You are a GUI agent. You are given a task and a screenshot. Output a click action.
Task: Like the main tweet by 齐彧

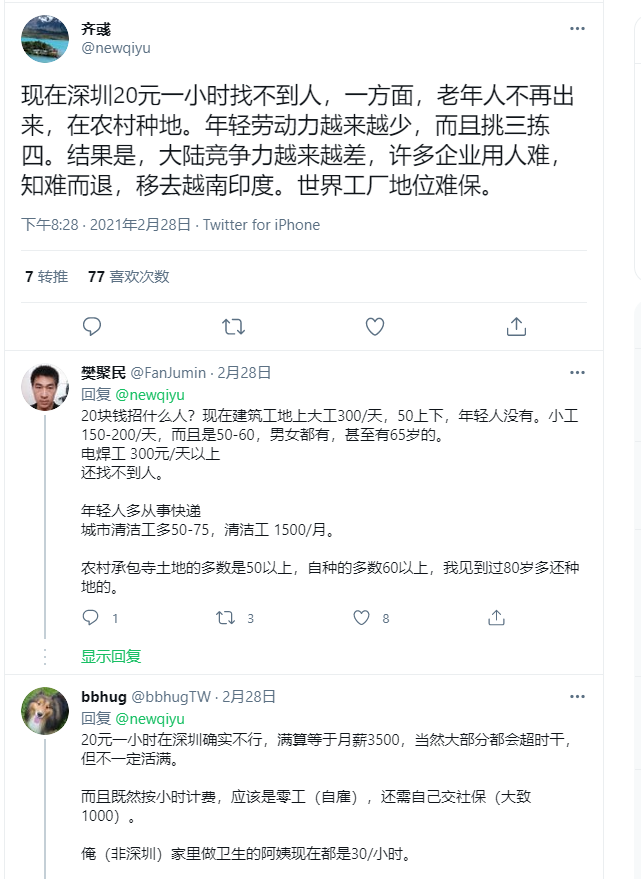pos(375,326)
